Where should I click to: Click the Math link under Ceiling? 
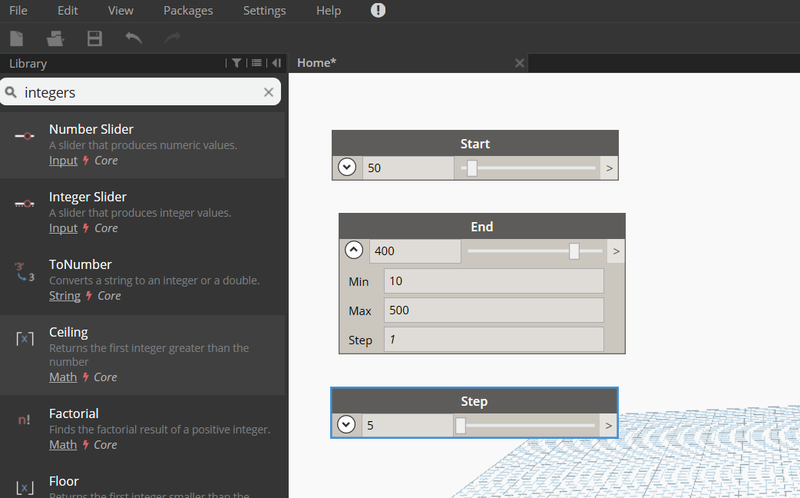coord(63,377)
